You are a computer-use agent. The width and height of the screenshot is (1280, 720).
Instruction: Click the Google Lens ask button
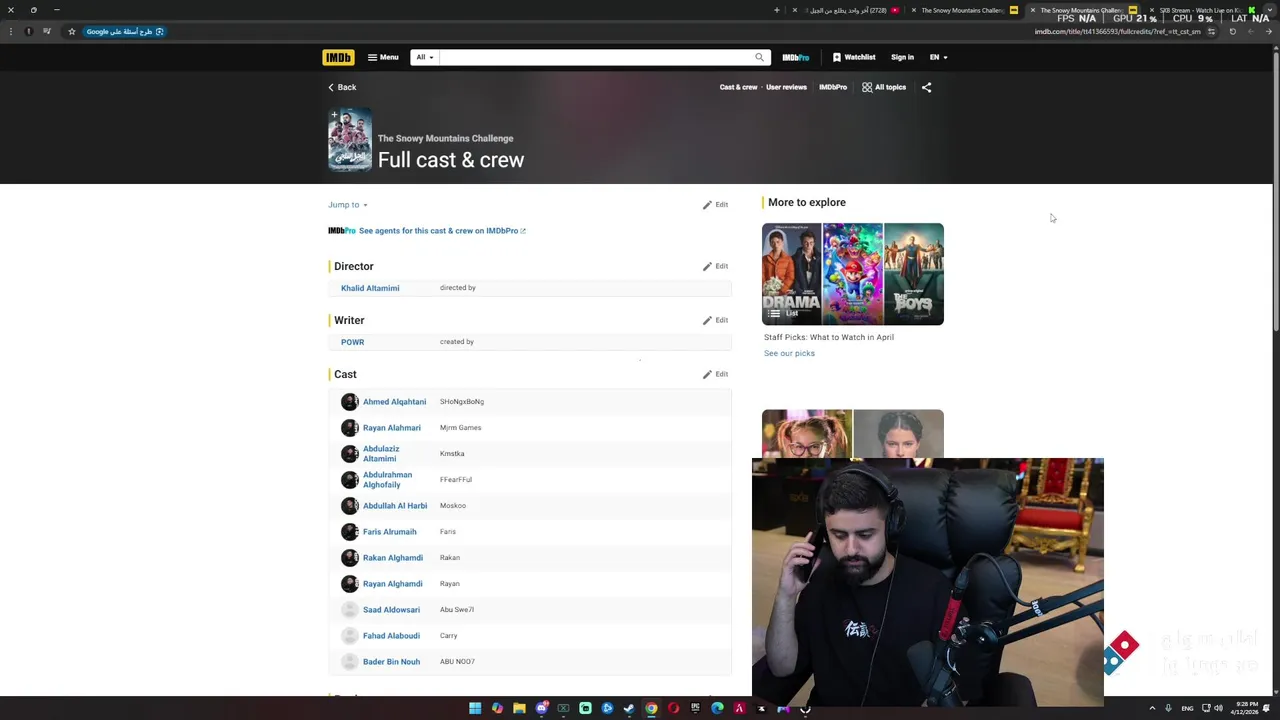[x=125, y=31]
